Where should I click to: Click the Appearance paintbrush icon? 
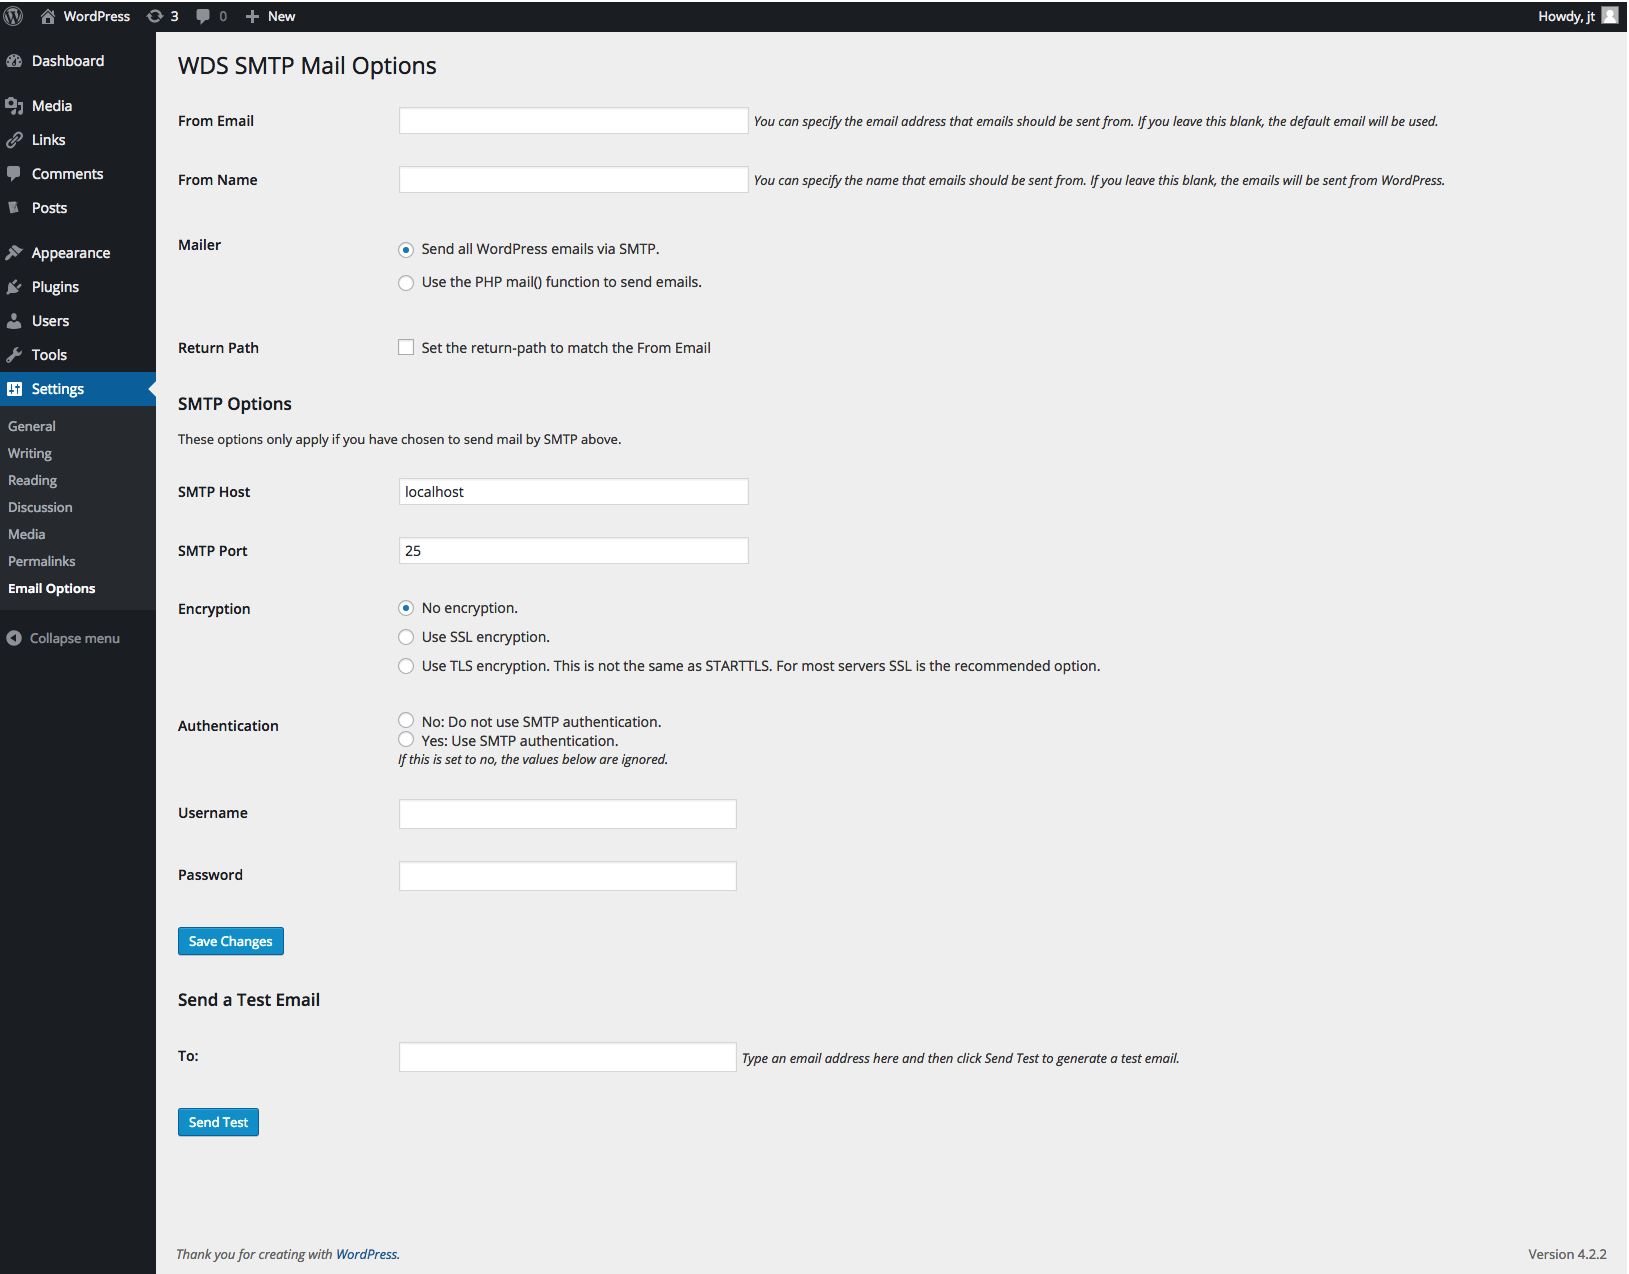coord(14,253)
